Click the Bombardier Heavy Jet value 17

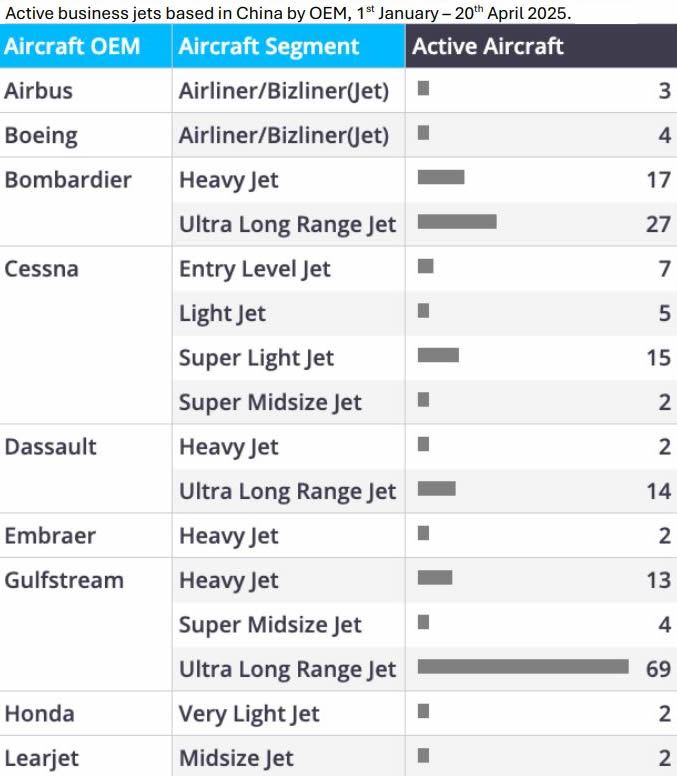click(658, 180)
